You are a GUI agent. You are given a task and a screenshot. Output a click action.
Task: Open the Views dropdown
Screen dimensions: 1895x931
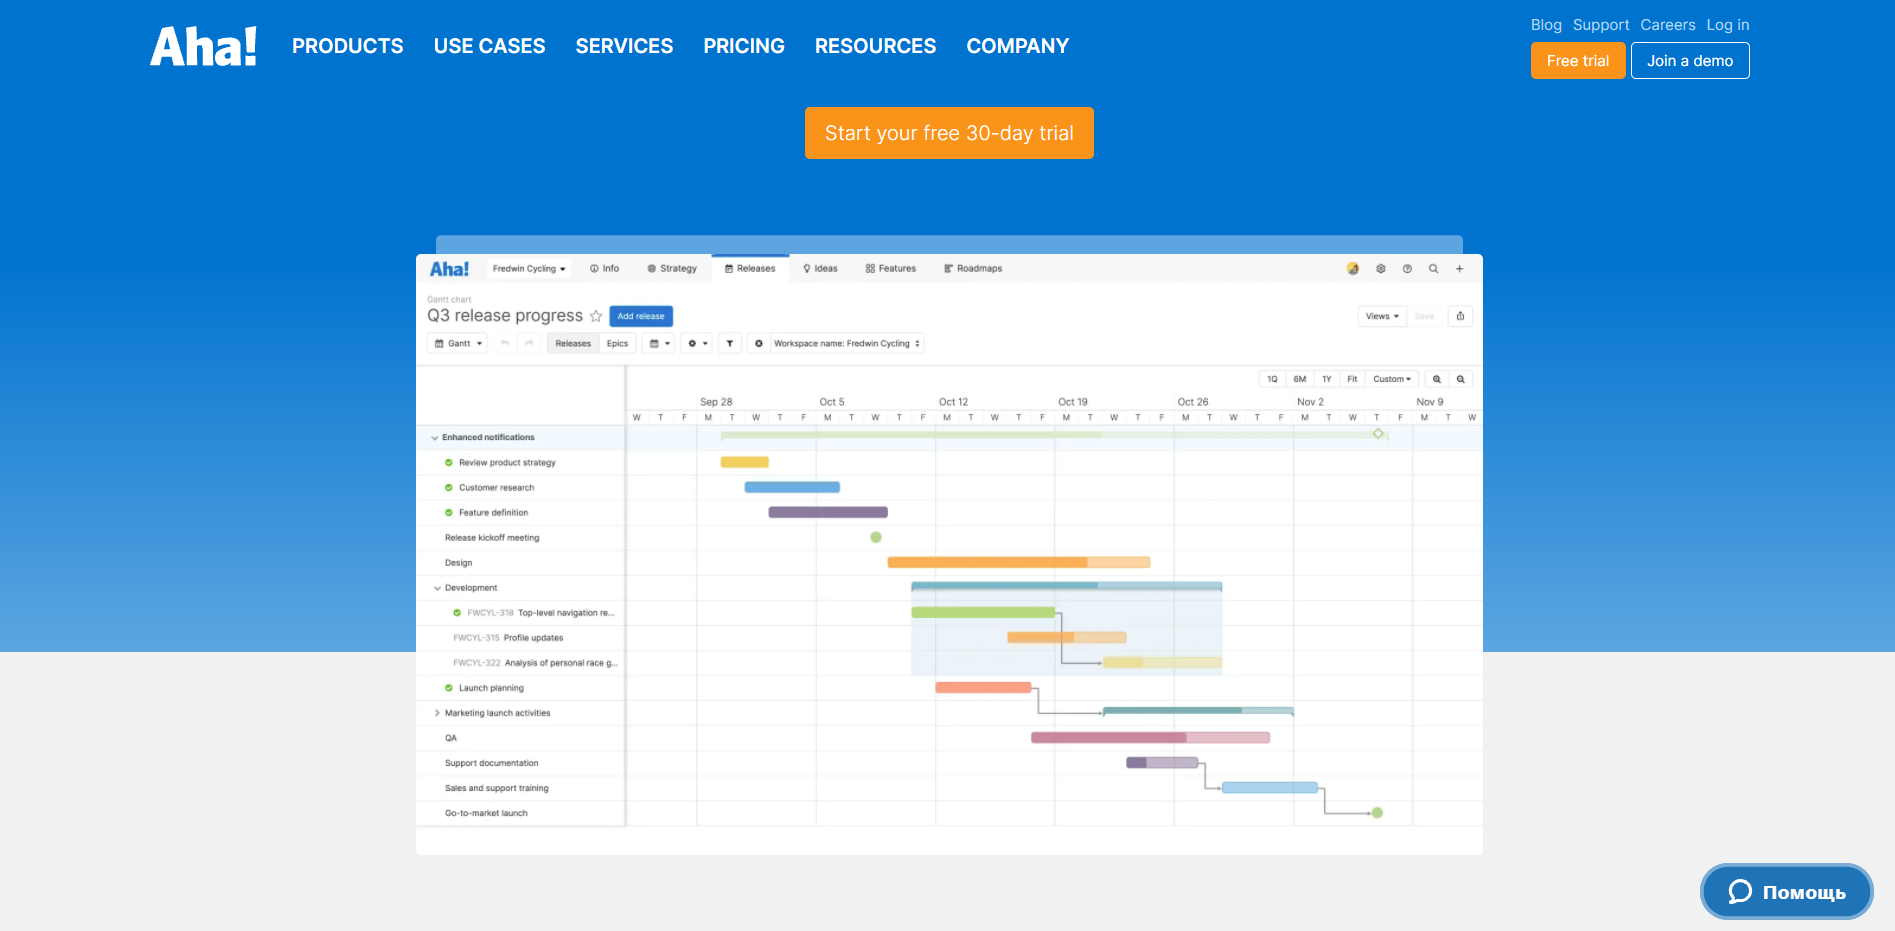point(1382,316)
